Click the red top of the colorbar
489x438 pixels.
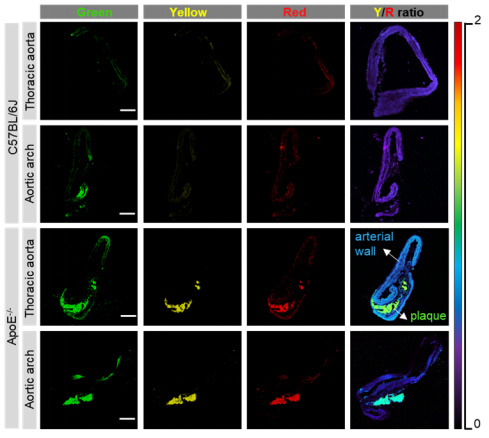[458, 28]
